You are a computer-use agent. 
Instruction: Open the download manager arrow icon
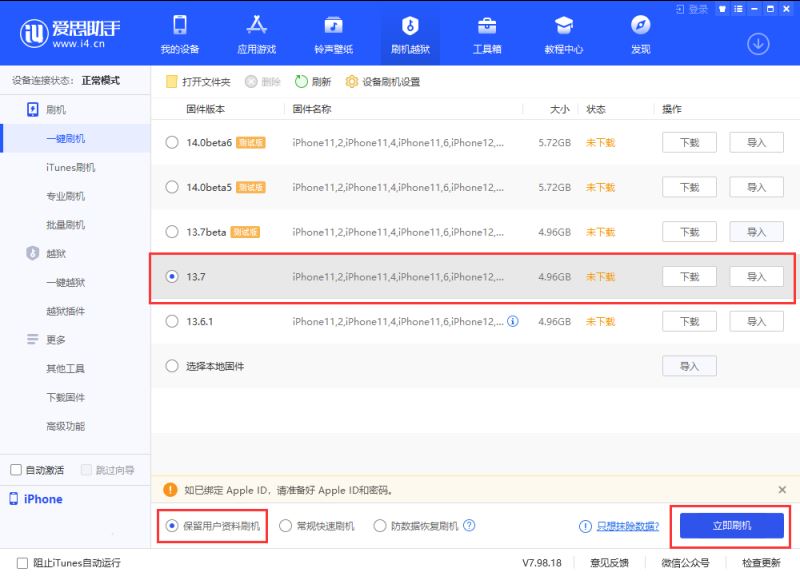[x=758, y=44]
